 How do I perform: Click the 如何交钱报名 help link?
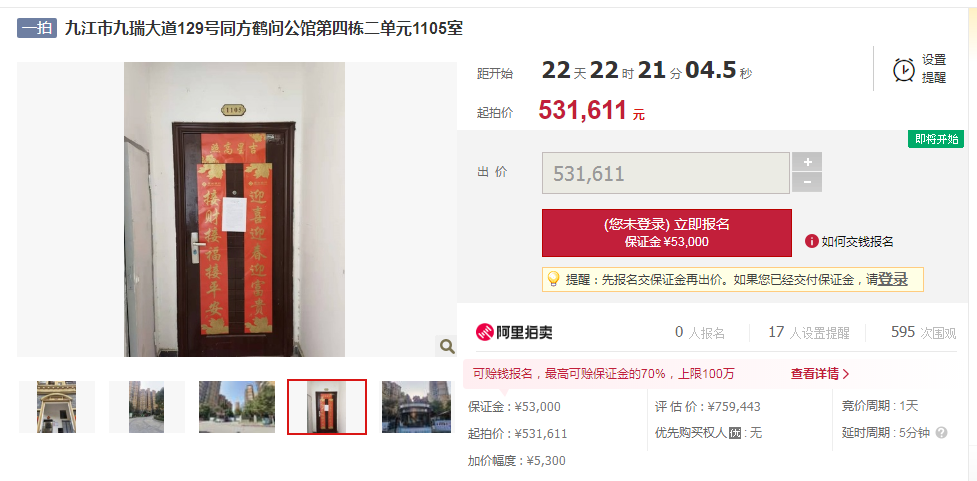tap(857, 242)
